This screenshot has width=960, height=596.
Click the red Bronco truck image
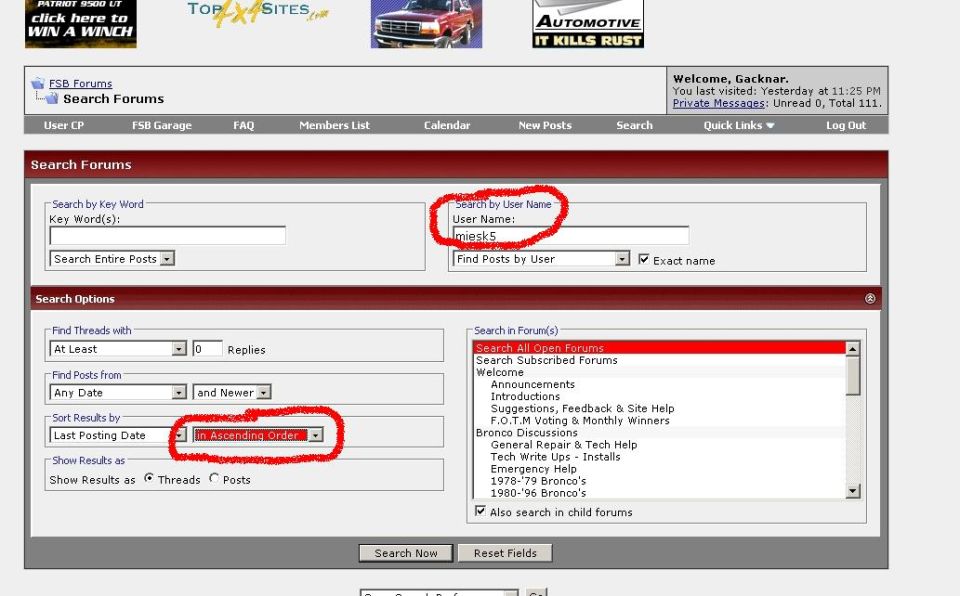426,24
